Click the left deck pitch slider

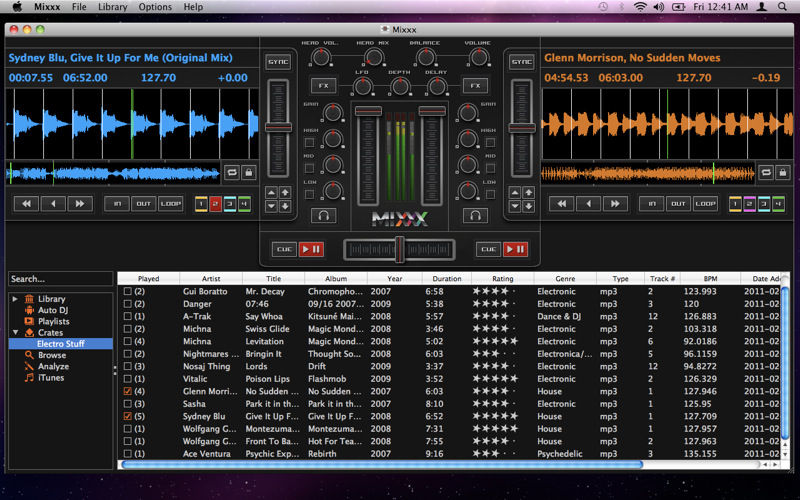(x=278, y=128)
